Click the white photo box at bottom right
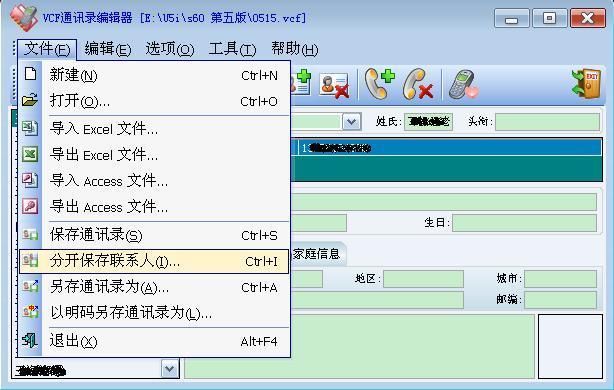The width and height of the screenshot is (614, 390). pos(570,346)
